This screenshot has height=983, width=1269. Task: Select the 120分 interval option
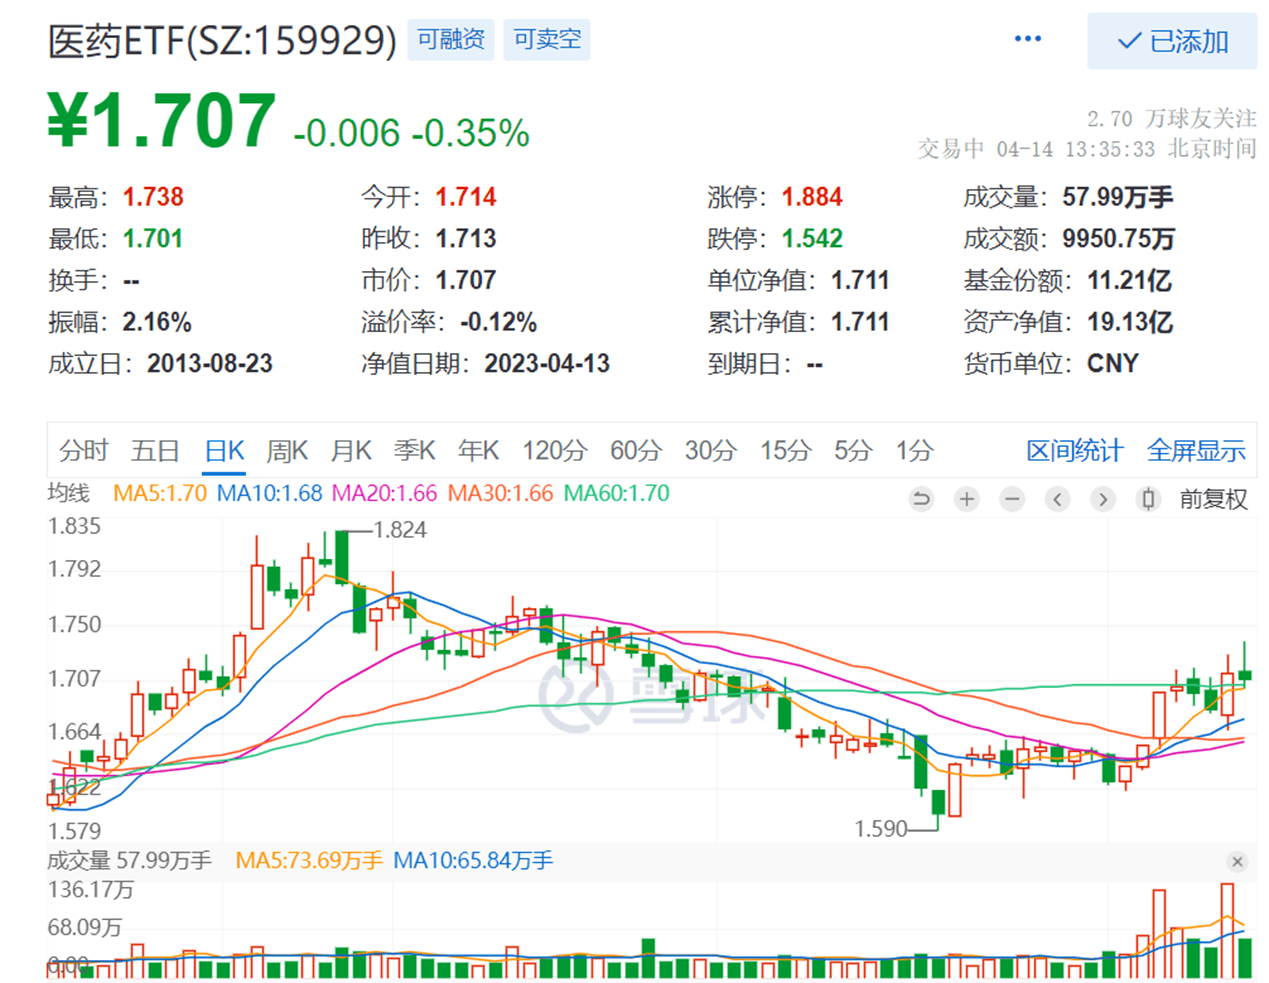pyautogui.click(x=555, y=450)
